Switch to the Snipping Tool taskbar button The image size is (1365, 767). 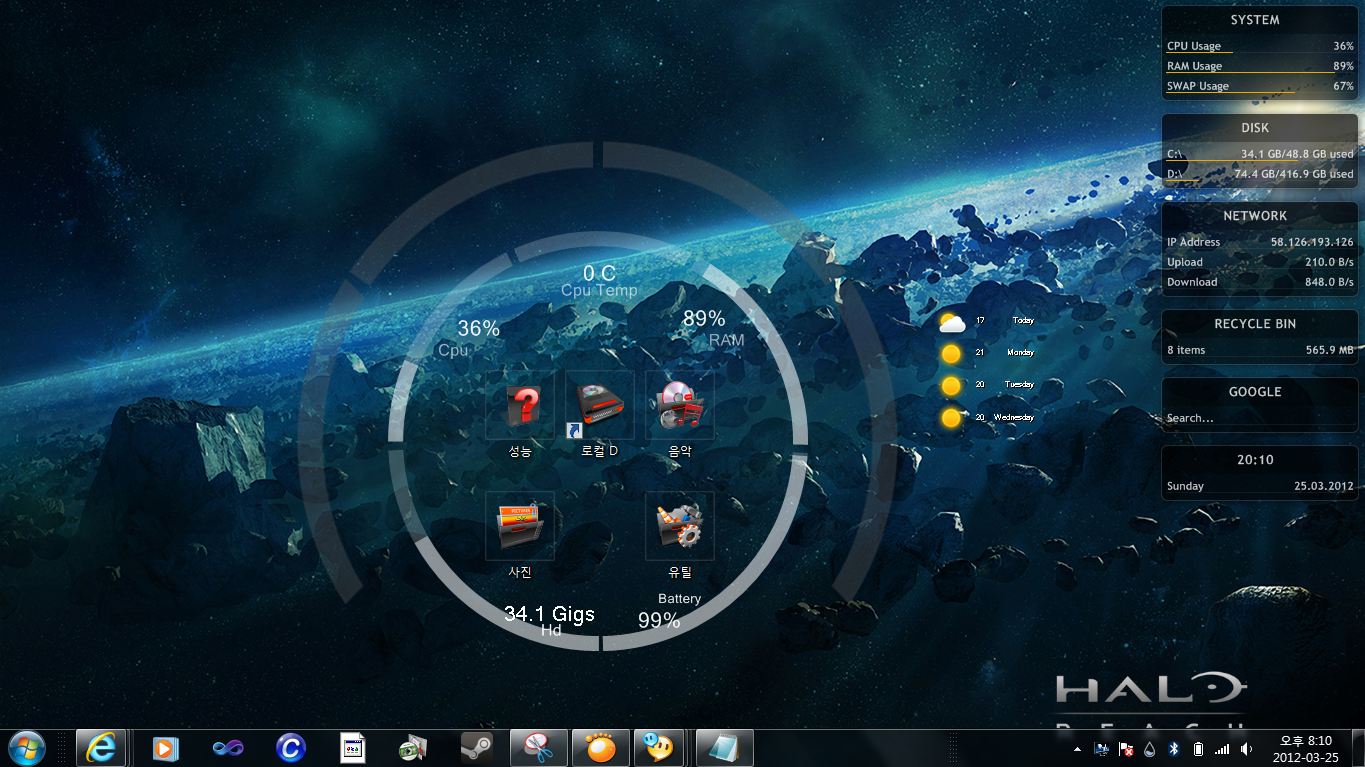tap(539, 748)
